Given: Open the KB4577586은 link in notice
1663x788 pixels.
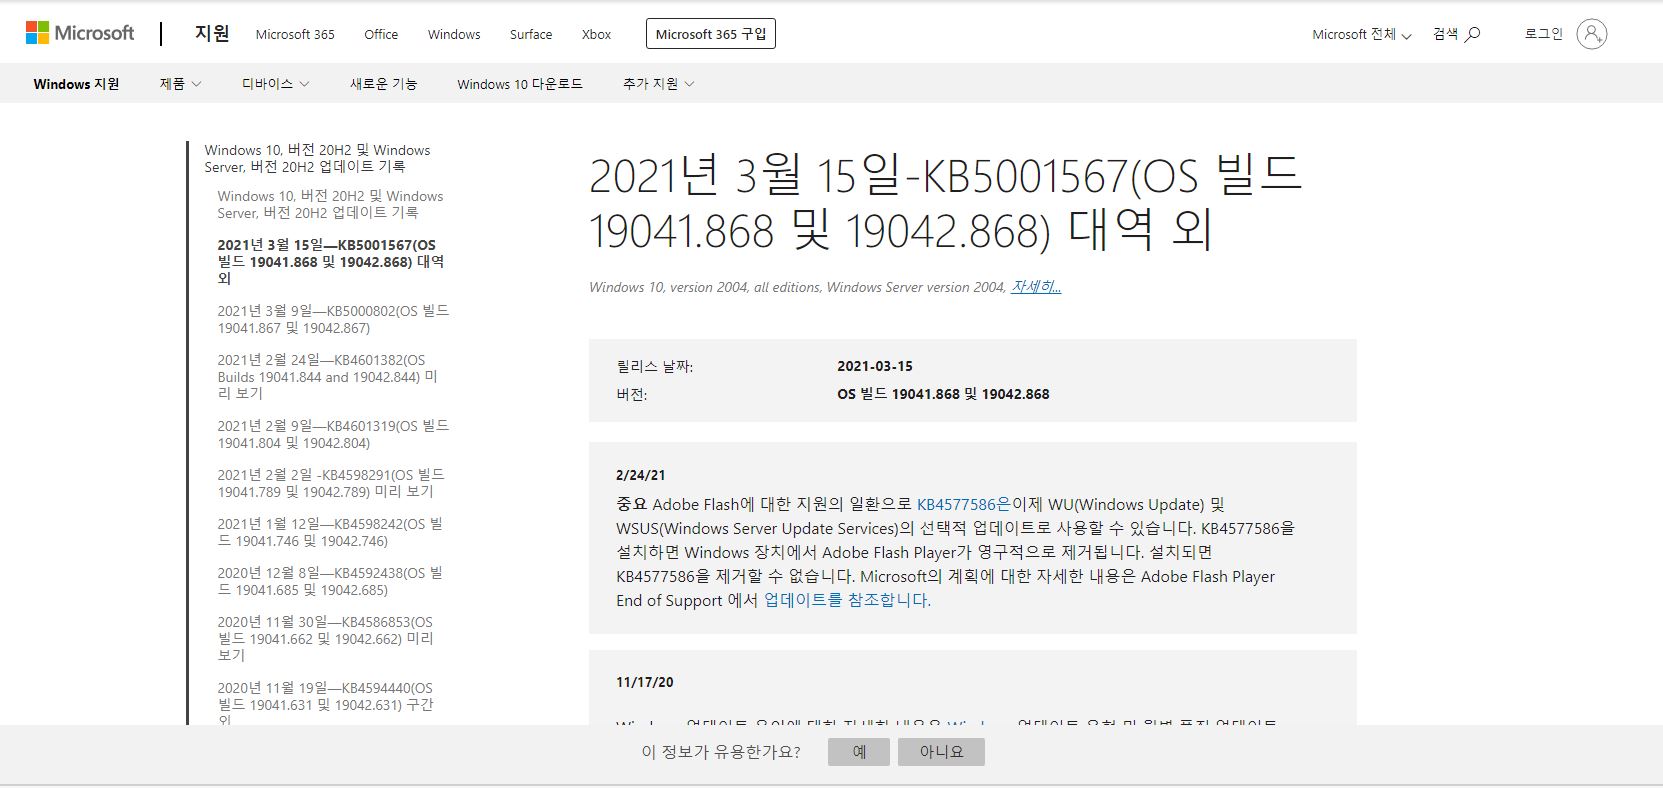Looking at the screenshot, I should [964, 504].
